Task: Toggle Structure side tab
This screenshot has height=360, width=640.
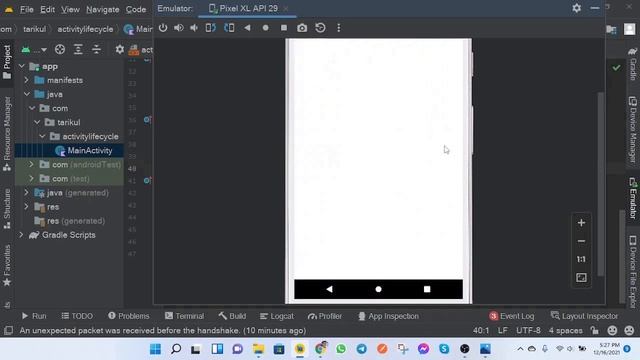Action: [7, 209]
